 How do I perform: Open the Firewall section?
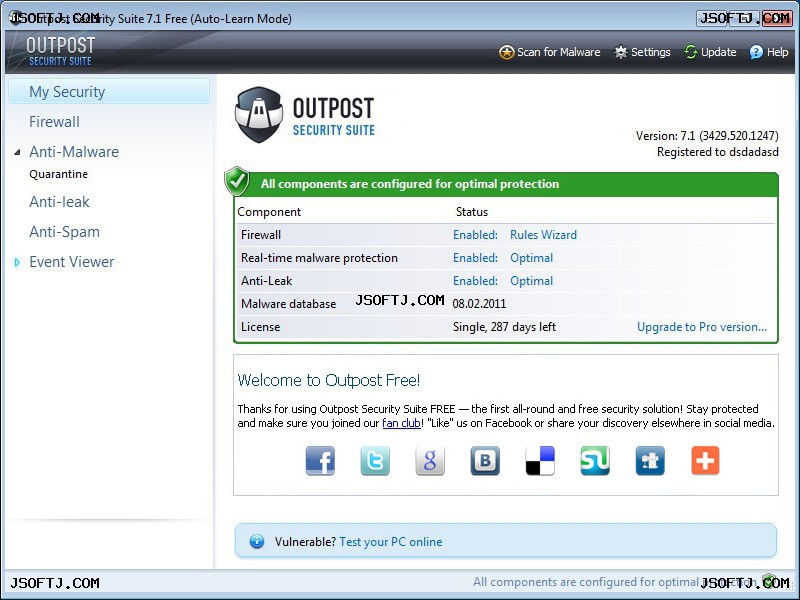pos(54,122)
